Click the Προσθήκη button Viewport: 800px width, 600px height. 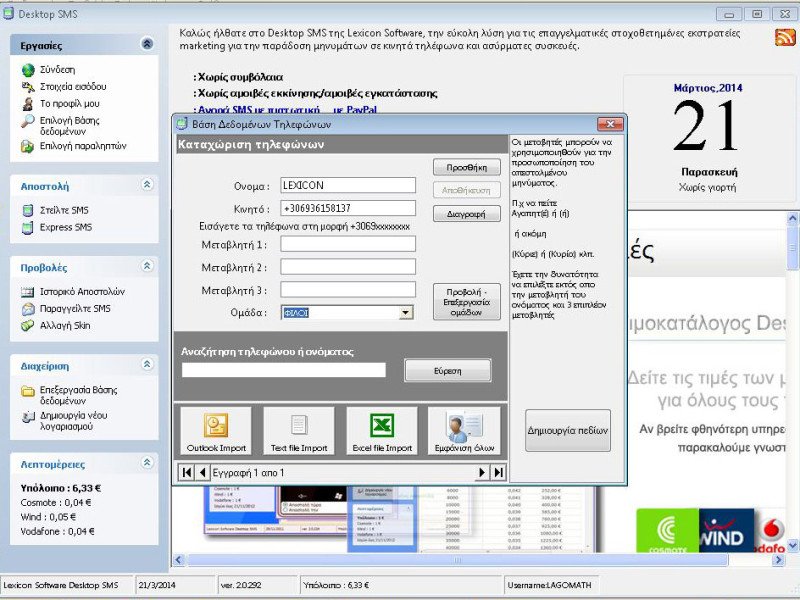(x=466, y=167)
